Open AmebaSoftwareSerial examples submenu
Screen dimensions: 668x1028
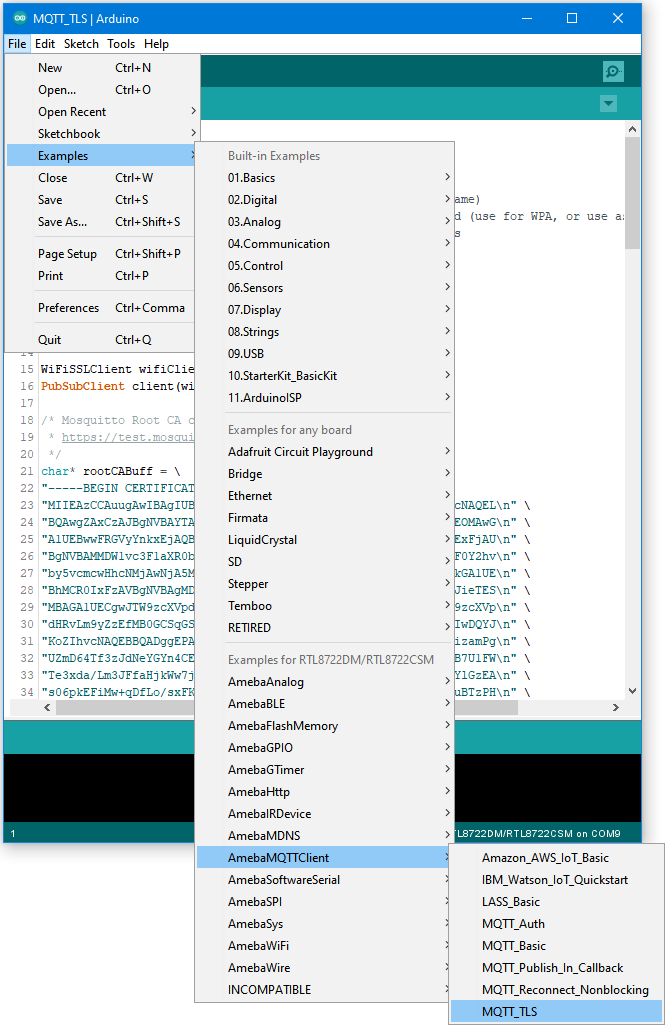[324, 879]
